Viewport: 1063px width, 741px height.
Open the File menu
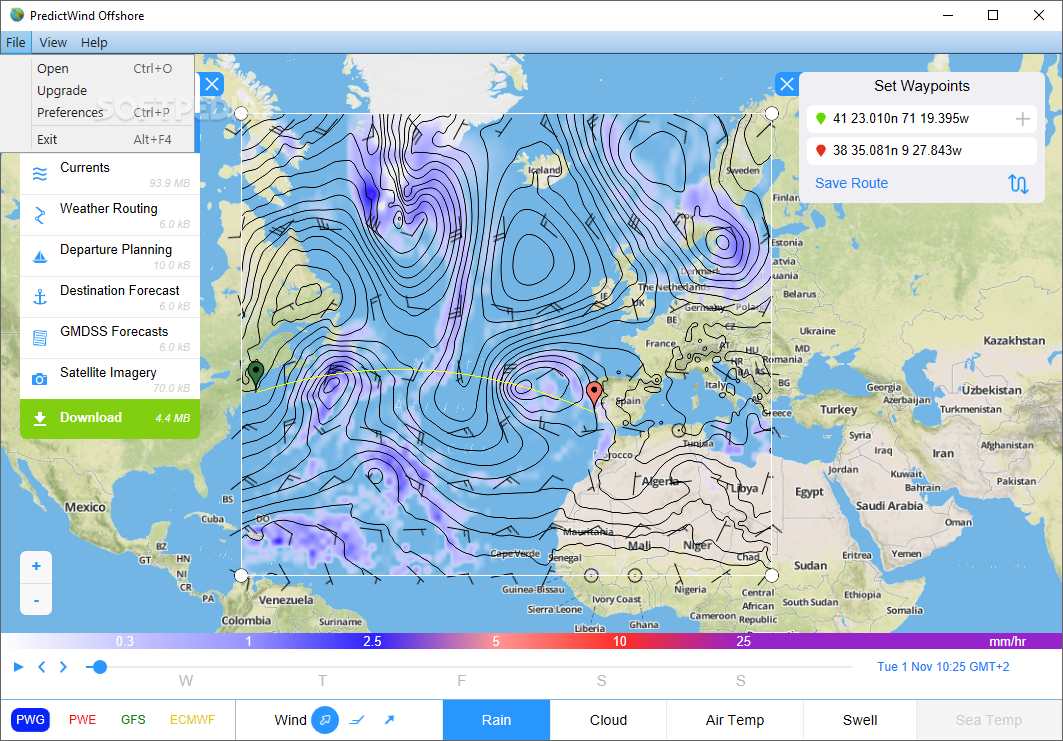tap(16, 42)
